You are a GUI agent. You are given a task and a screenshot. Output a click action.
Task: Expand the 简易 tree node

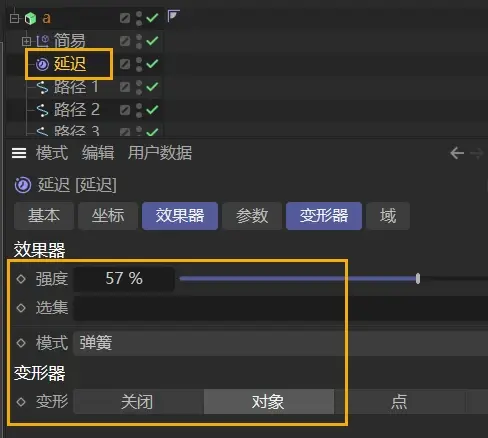26,41
